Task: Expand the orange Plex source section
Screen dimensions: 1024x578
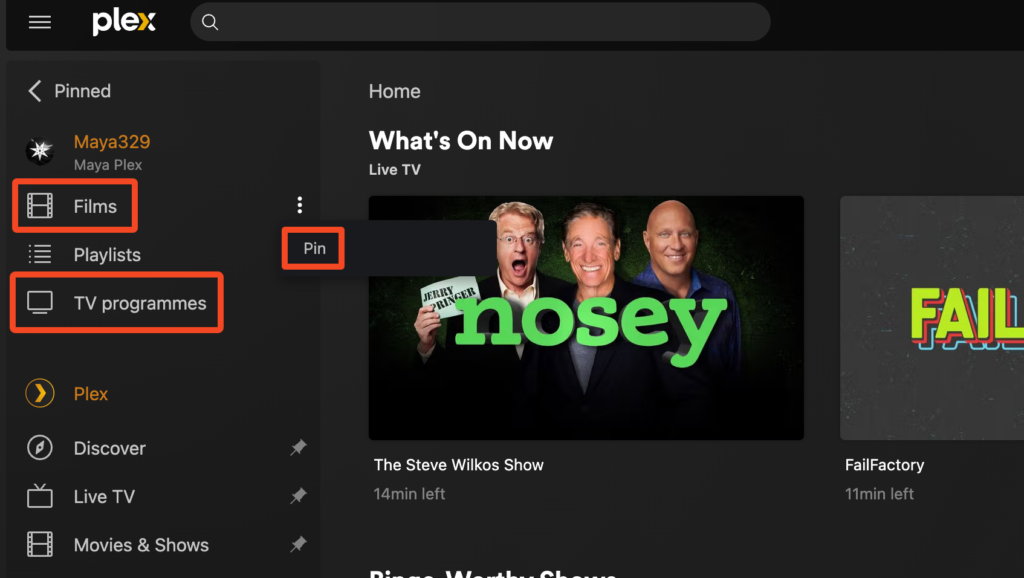Action: click(91, 394)
